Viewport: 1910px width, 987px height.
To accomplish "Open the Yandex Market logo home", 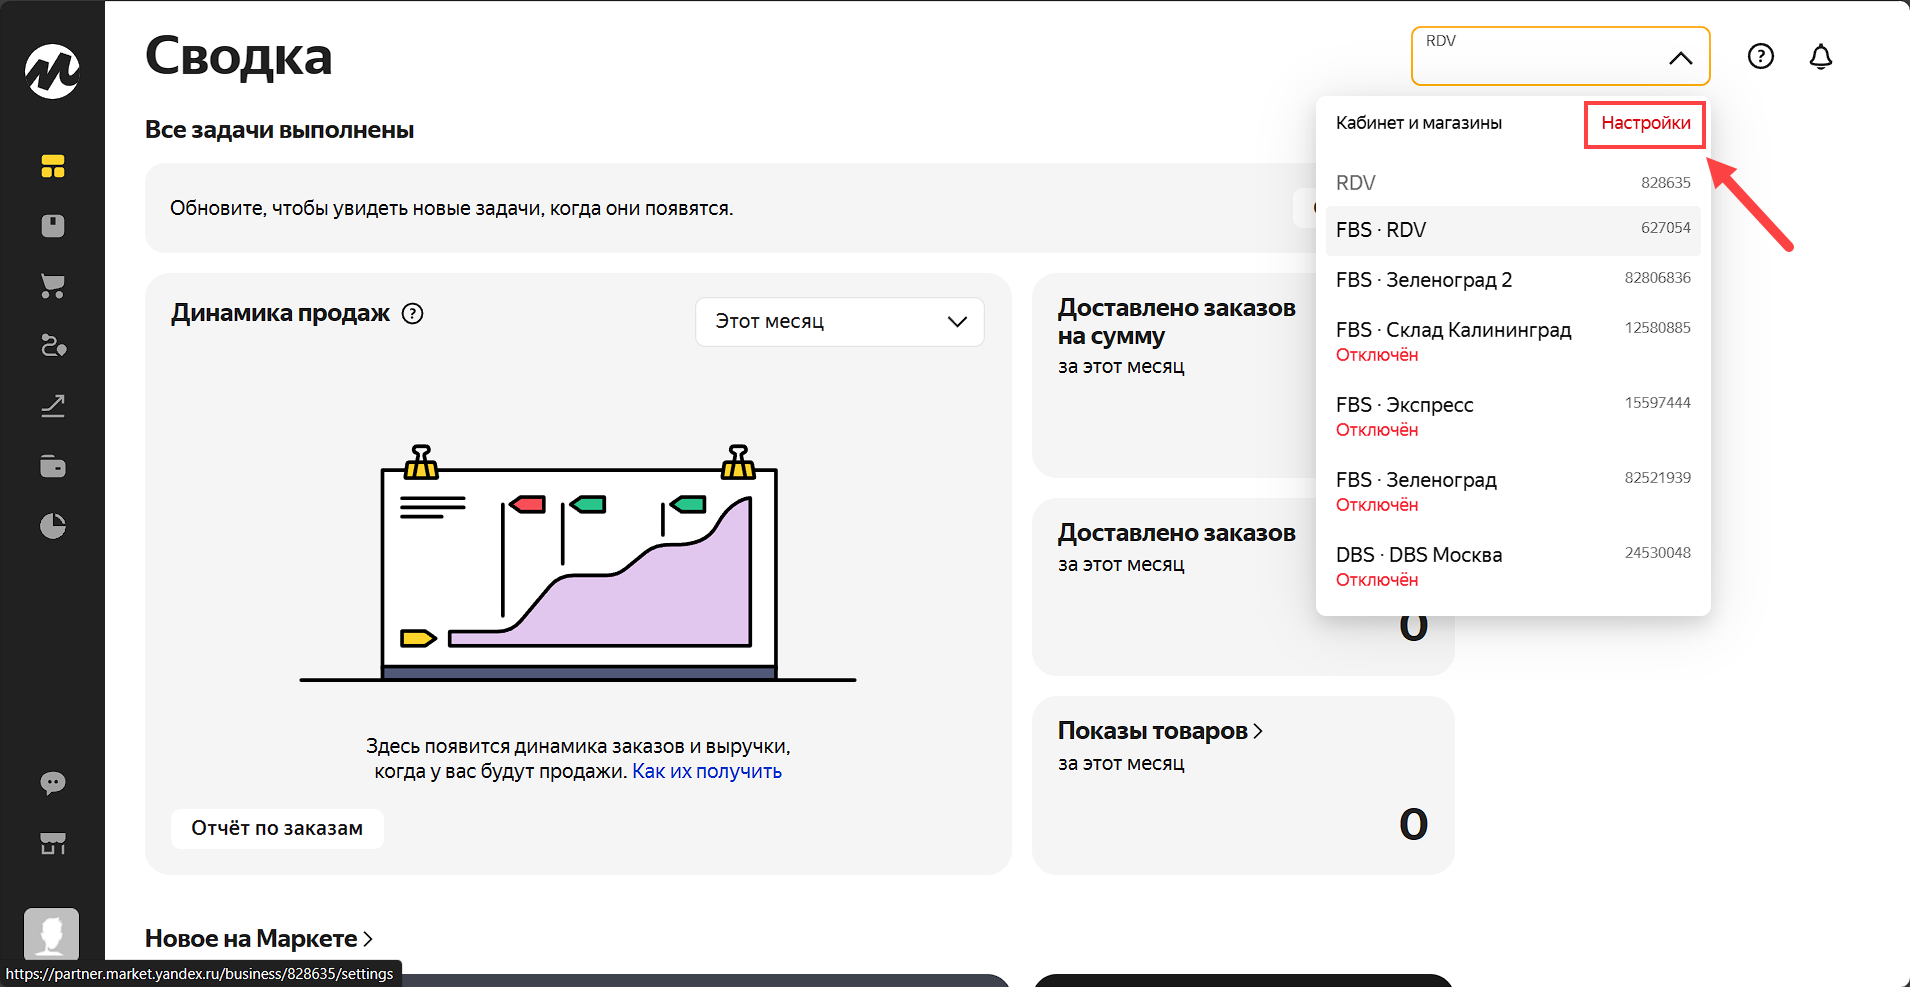I will coord(52,71).
